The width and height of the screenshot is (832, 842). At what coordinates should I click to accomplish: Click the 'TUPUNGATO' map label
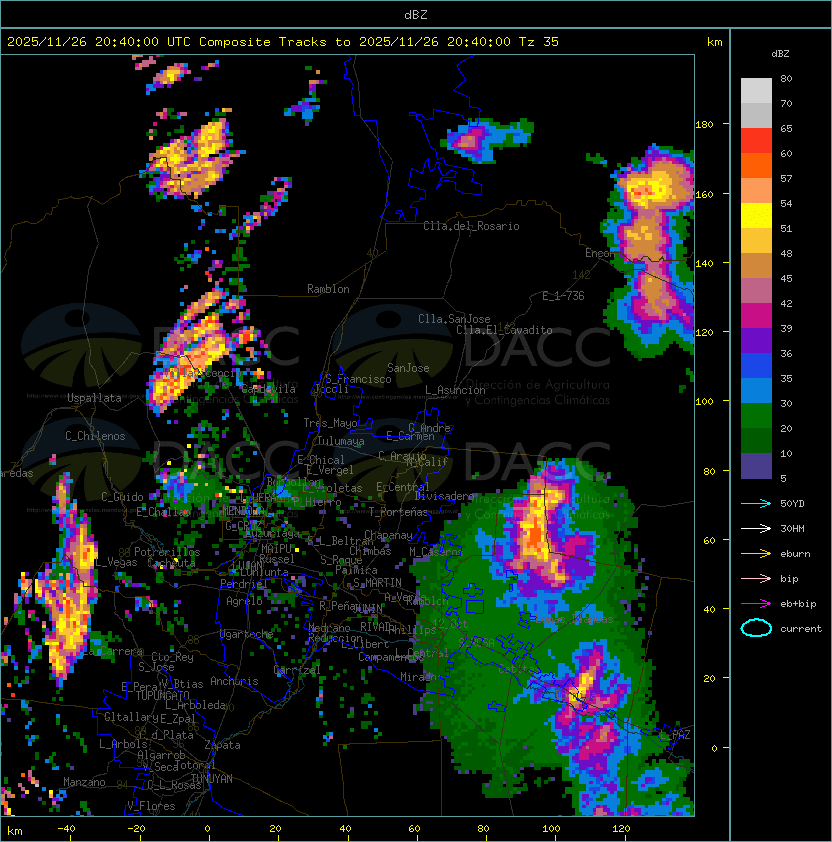162,695
